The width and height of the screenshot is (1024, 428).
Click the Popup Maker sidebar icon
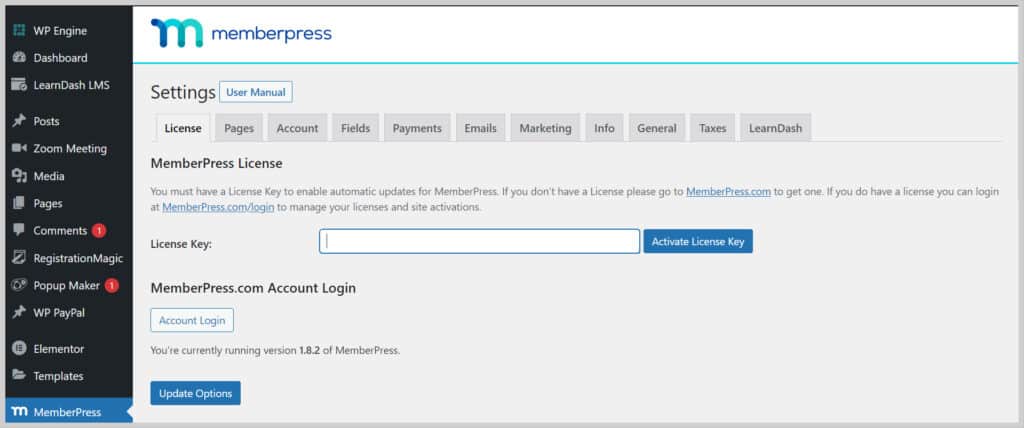19,286
